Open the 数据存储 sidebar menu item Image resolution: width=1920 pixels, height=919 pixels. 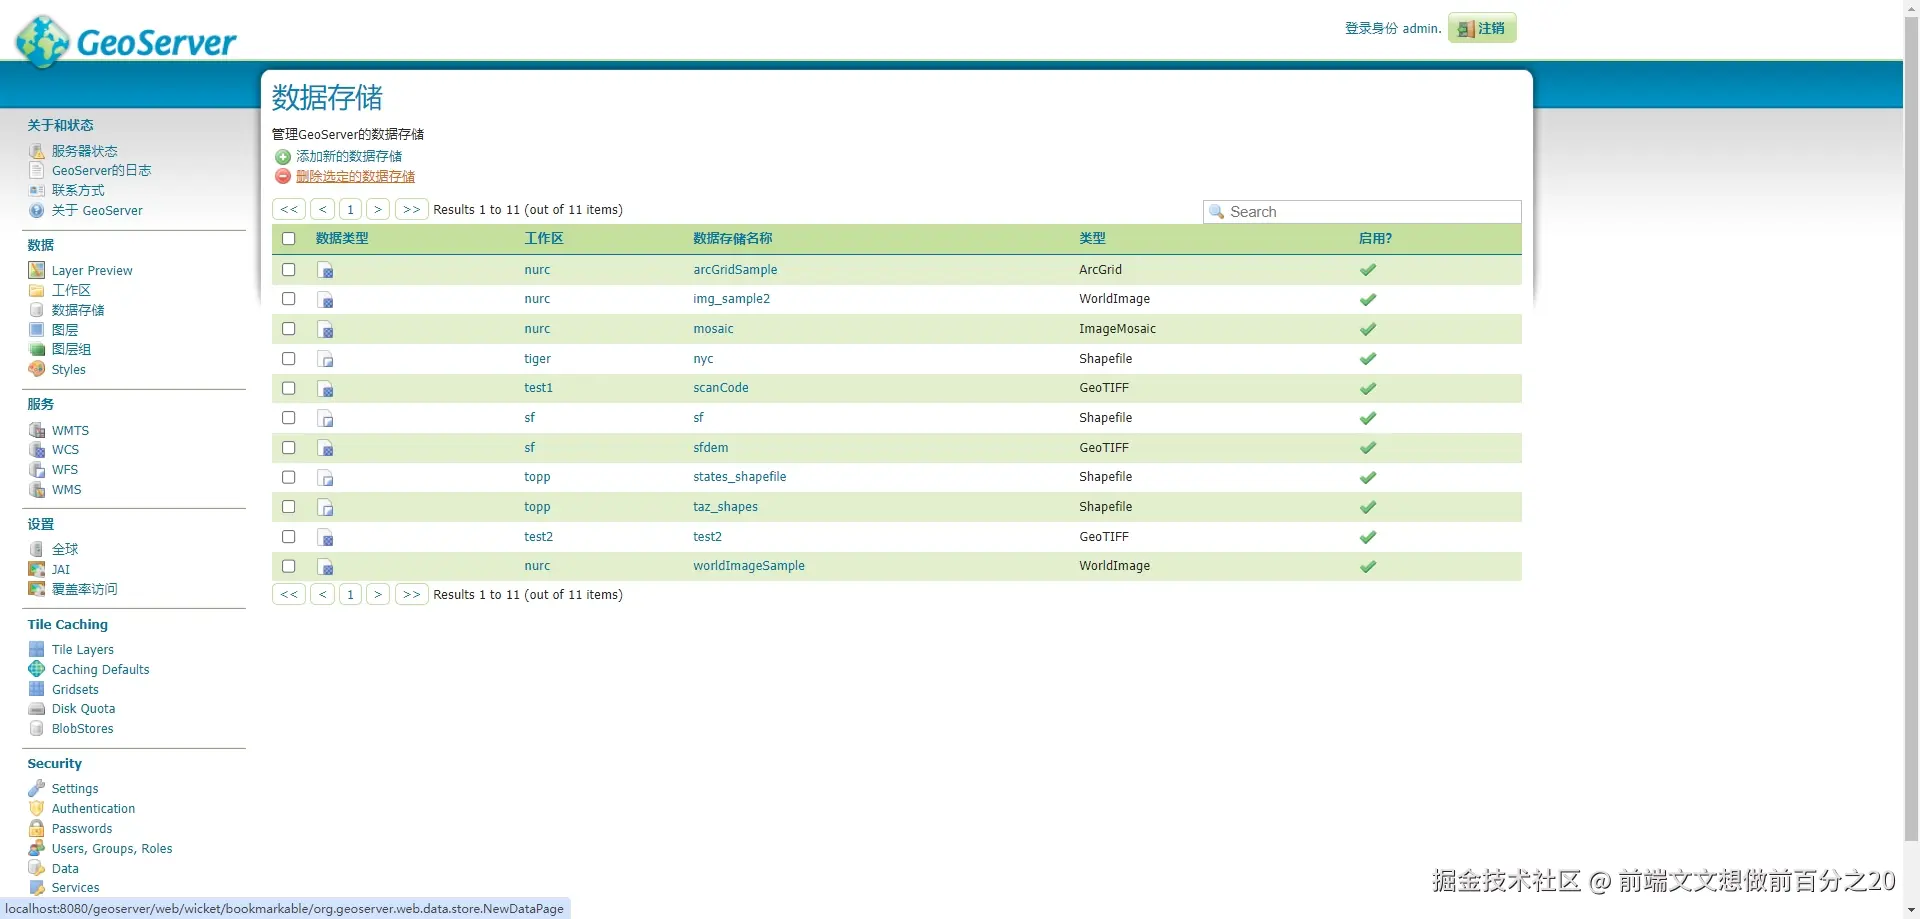pos(78,310)
